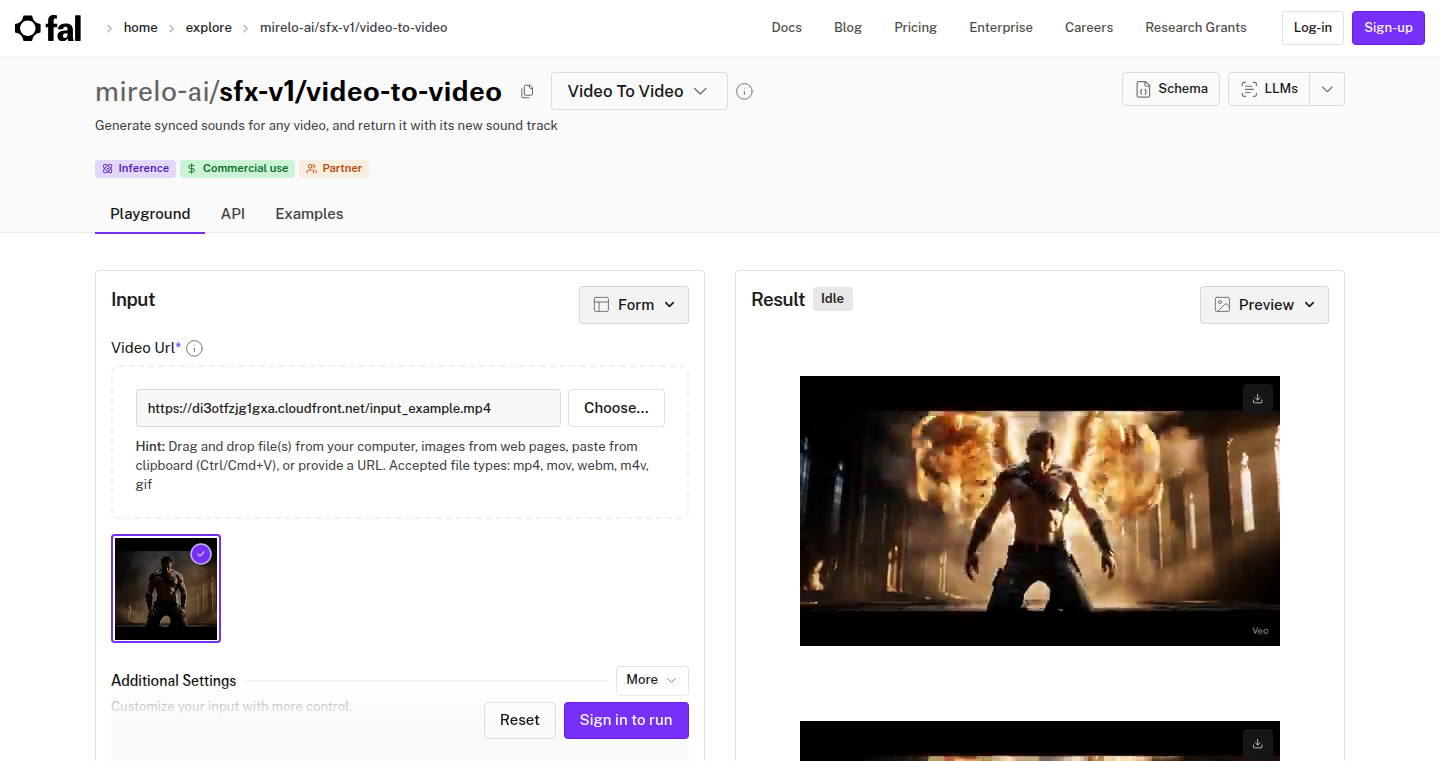Open the Form view dropdown
This screenshot has height=761, width=1440.
tap(634, 305)
